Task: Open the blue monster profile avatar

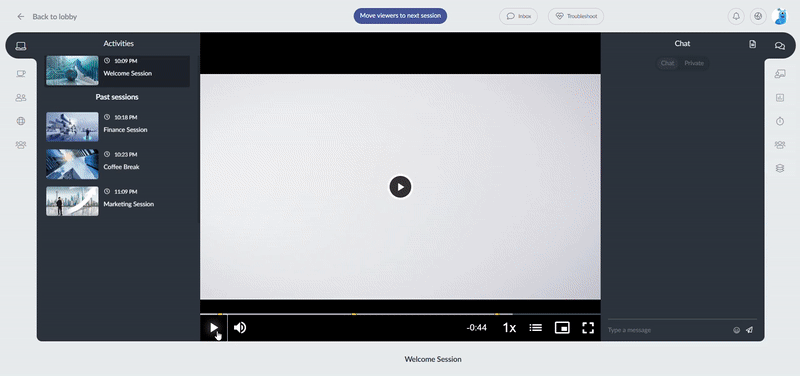Action: click(x=781, y=16)
